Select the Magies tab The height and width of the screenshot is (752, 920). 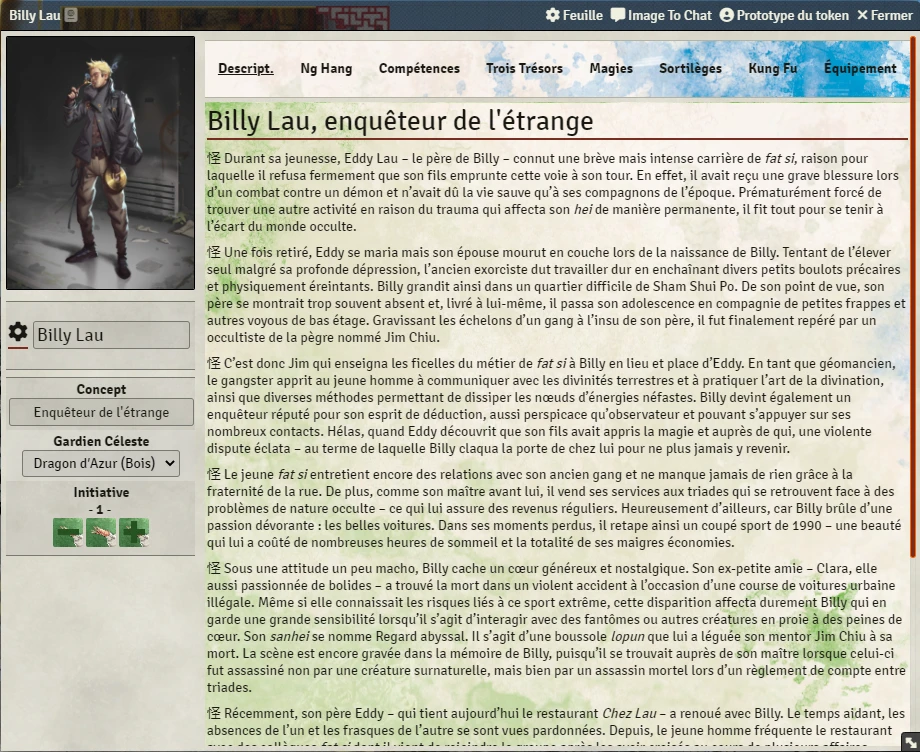pyautogui.click(x=611, y=69)
